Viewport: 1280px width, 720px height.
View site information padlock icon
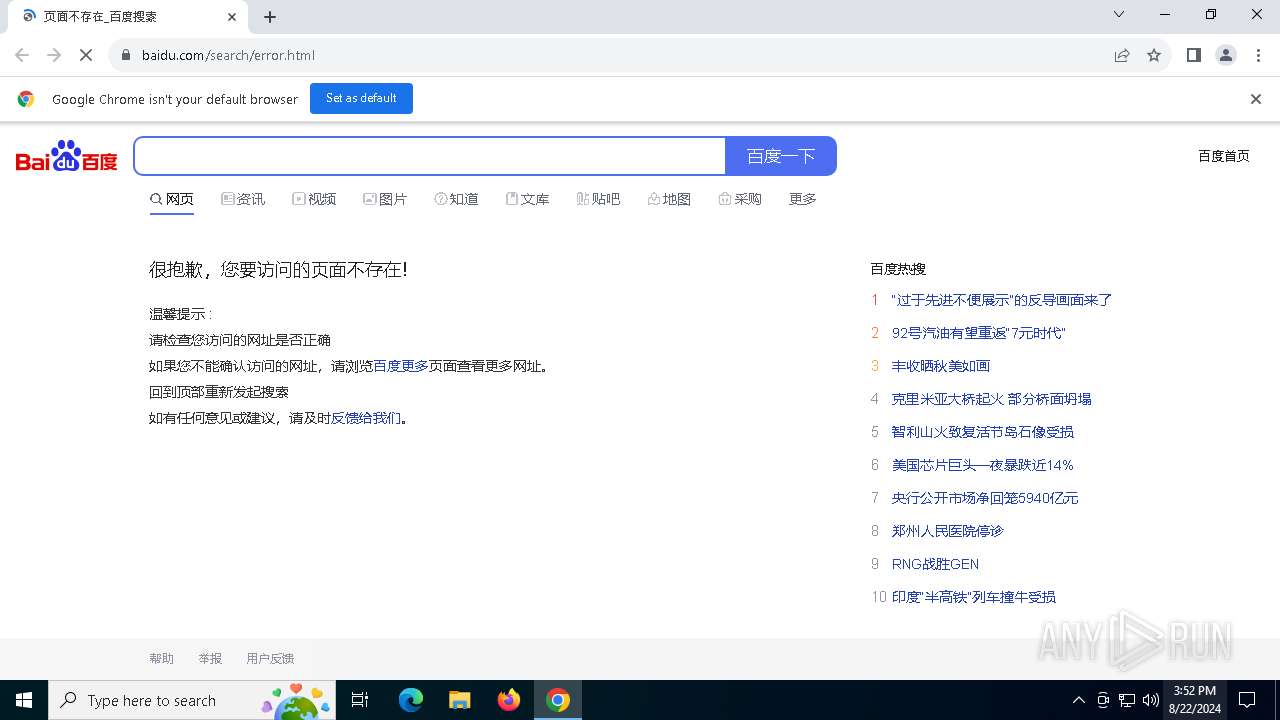126,55
